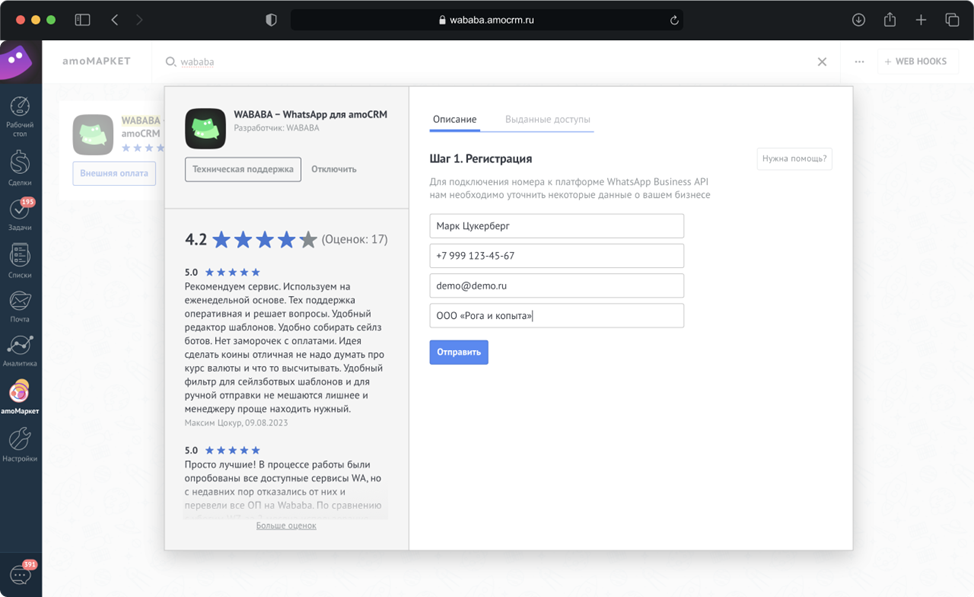This screenshot has height=597, width=974.
Task: Open Safari downloads icon
Action: tap(858, 20)
